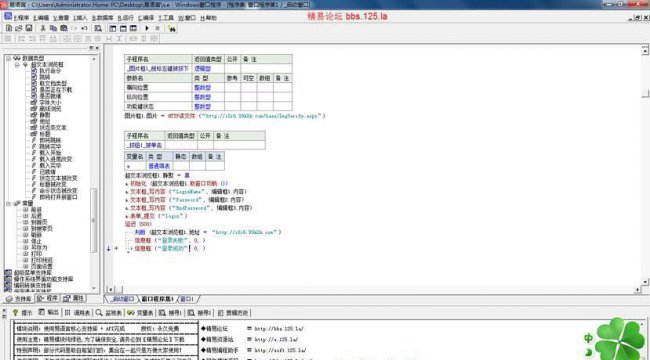650x360 pixels.
Task: Click the binoculars search toolbar icon
Action: point(172,28)
